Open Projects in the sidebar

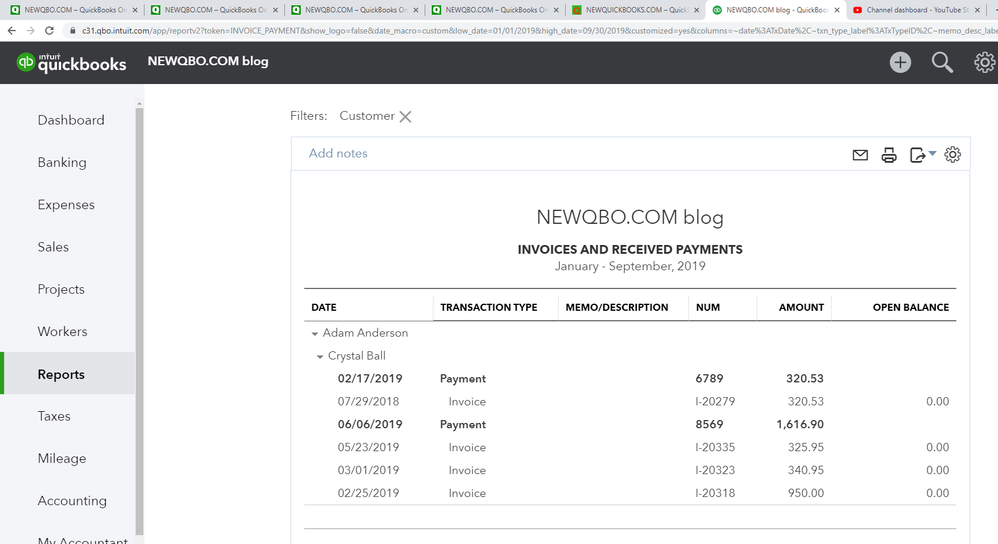[x=60, y=289]
